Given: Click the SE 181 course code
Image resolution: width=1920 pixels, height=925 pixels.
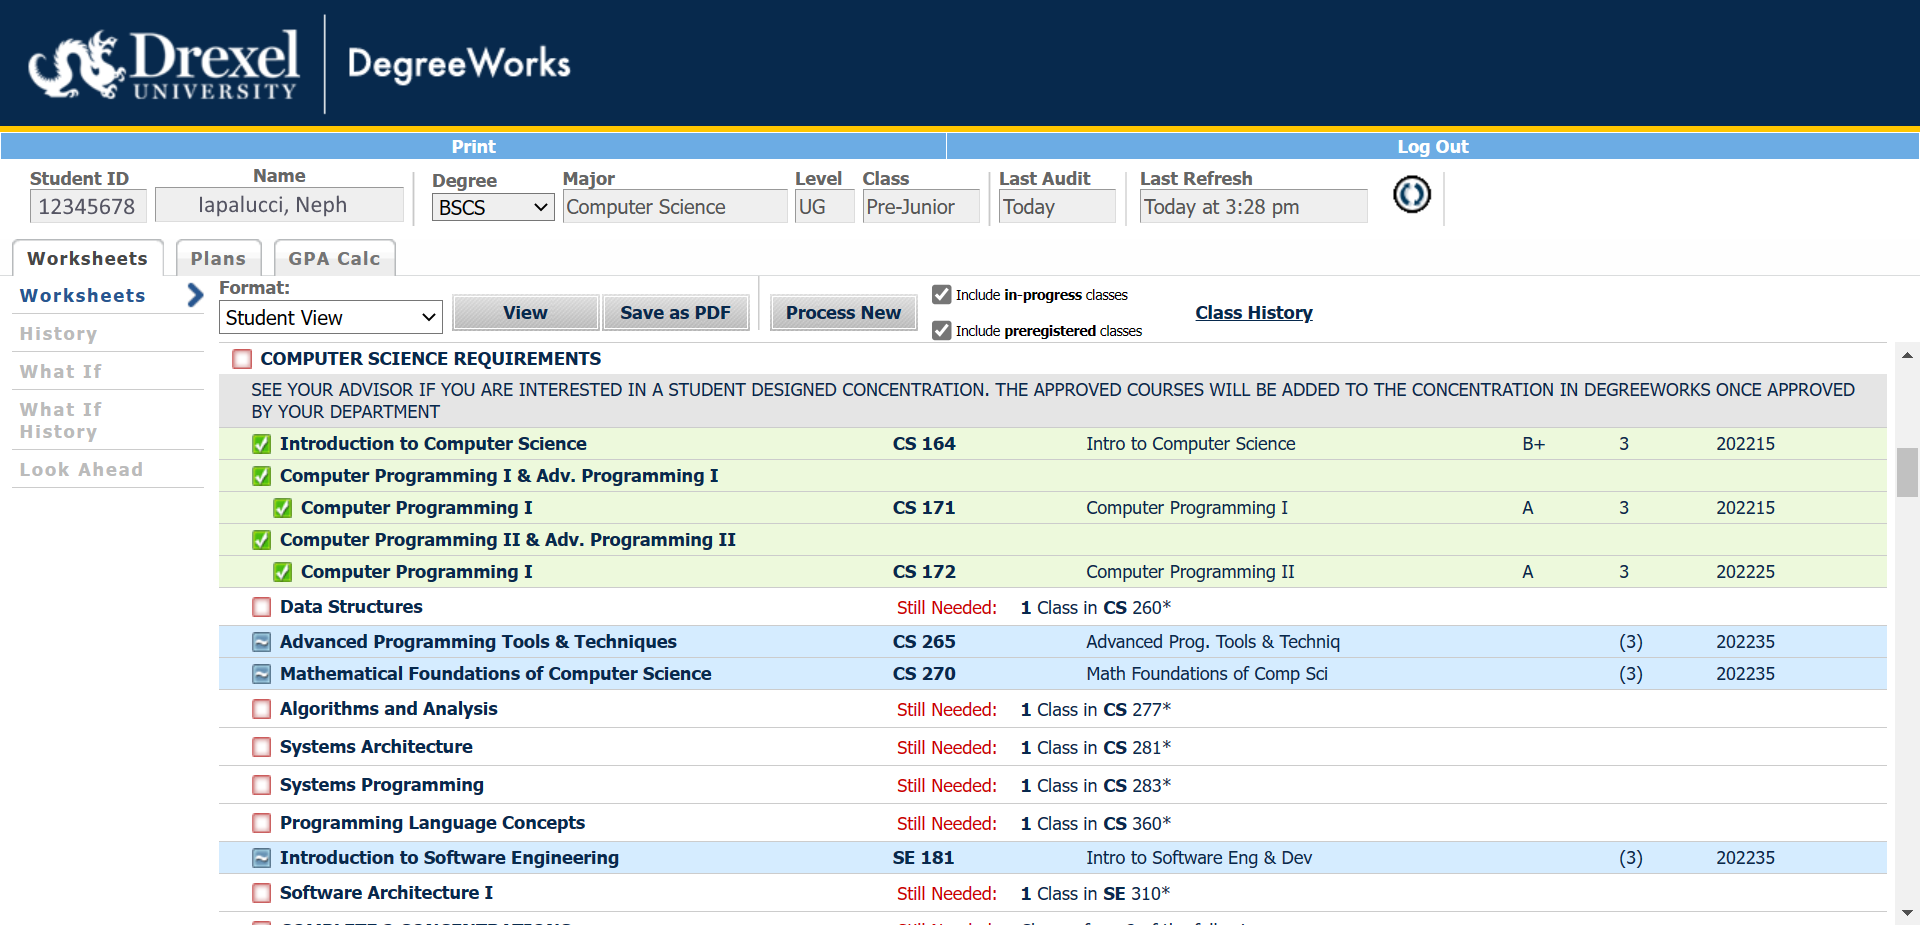Looking at the screenshot, I should point(923,858).
